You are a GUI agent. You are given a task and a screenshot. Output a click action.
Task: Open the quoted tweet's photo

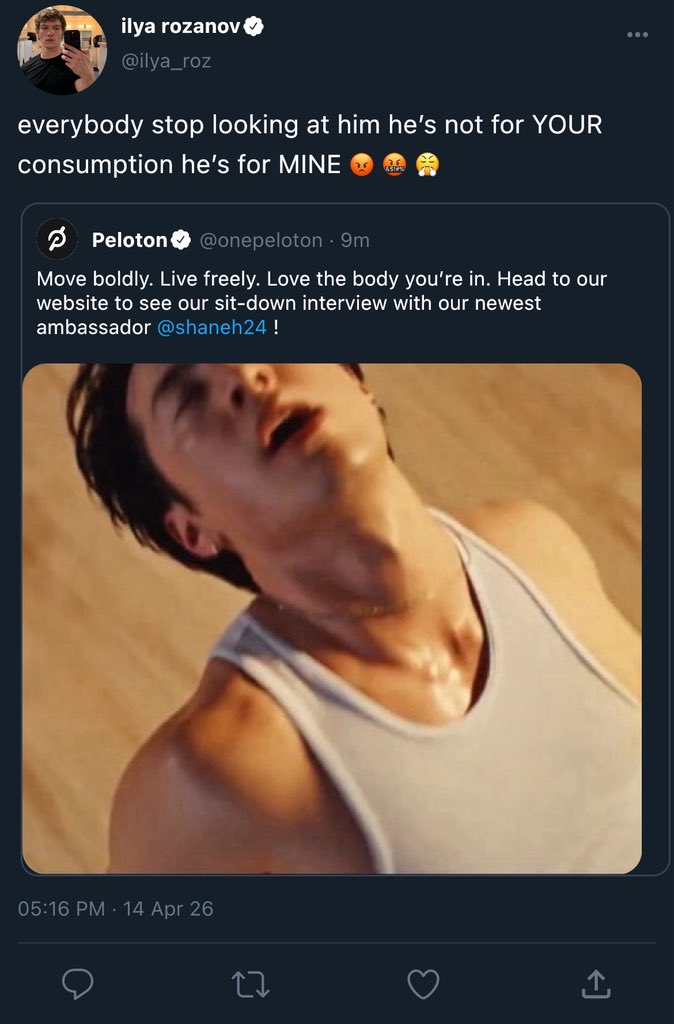332,618
